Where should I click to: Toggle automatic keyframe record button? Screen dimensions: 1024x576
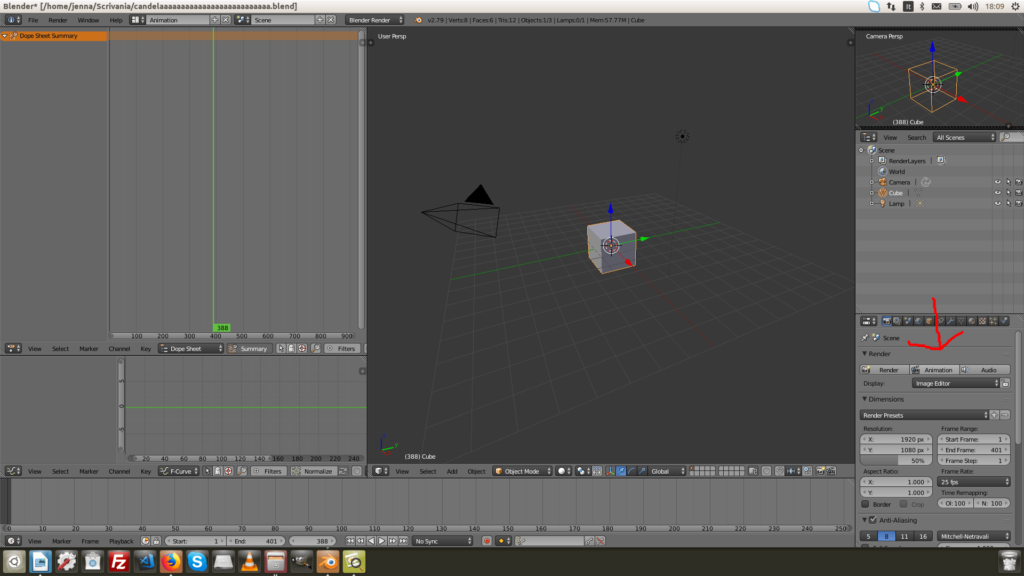click(487, 541)
